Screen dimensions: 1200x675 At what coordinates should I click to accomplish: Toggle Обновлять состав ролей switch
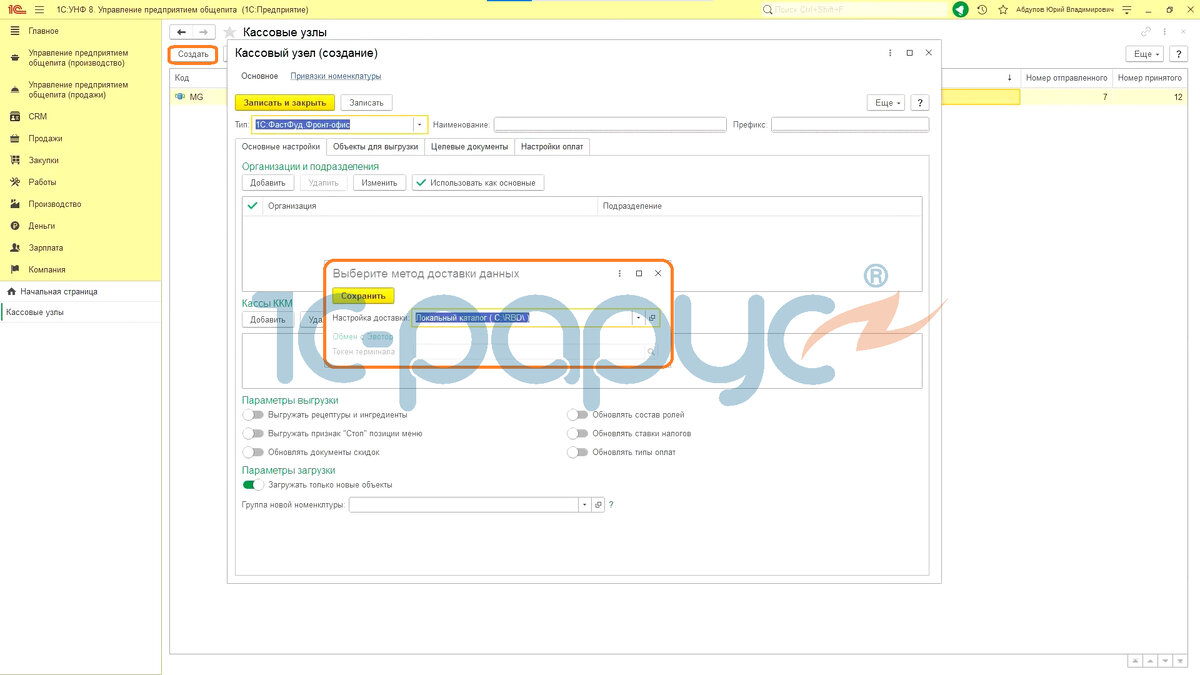tap(577, 414)
